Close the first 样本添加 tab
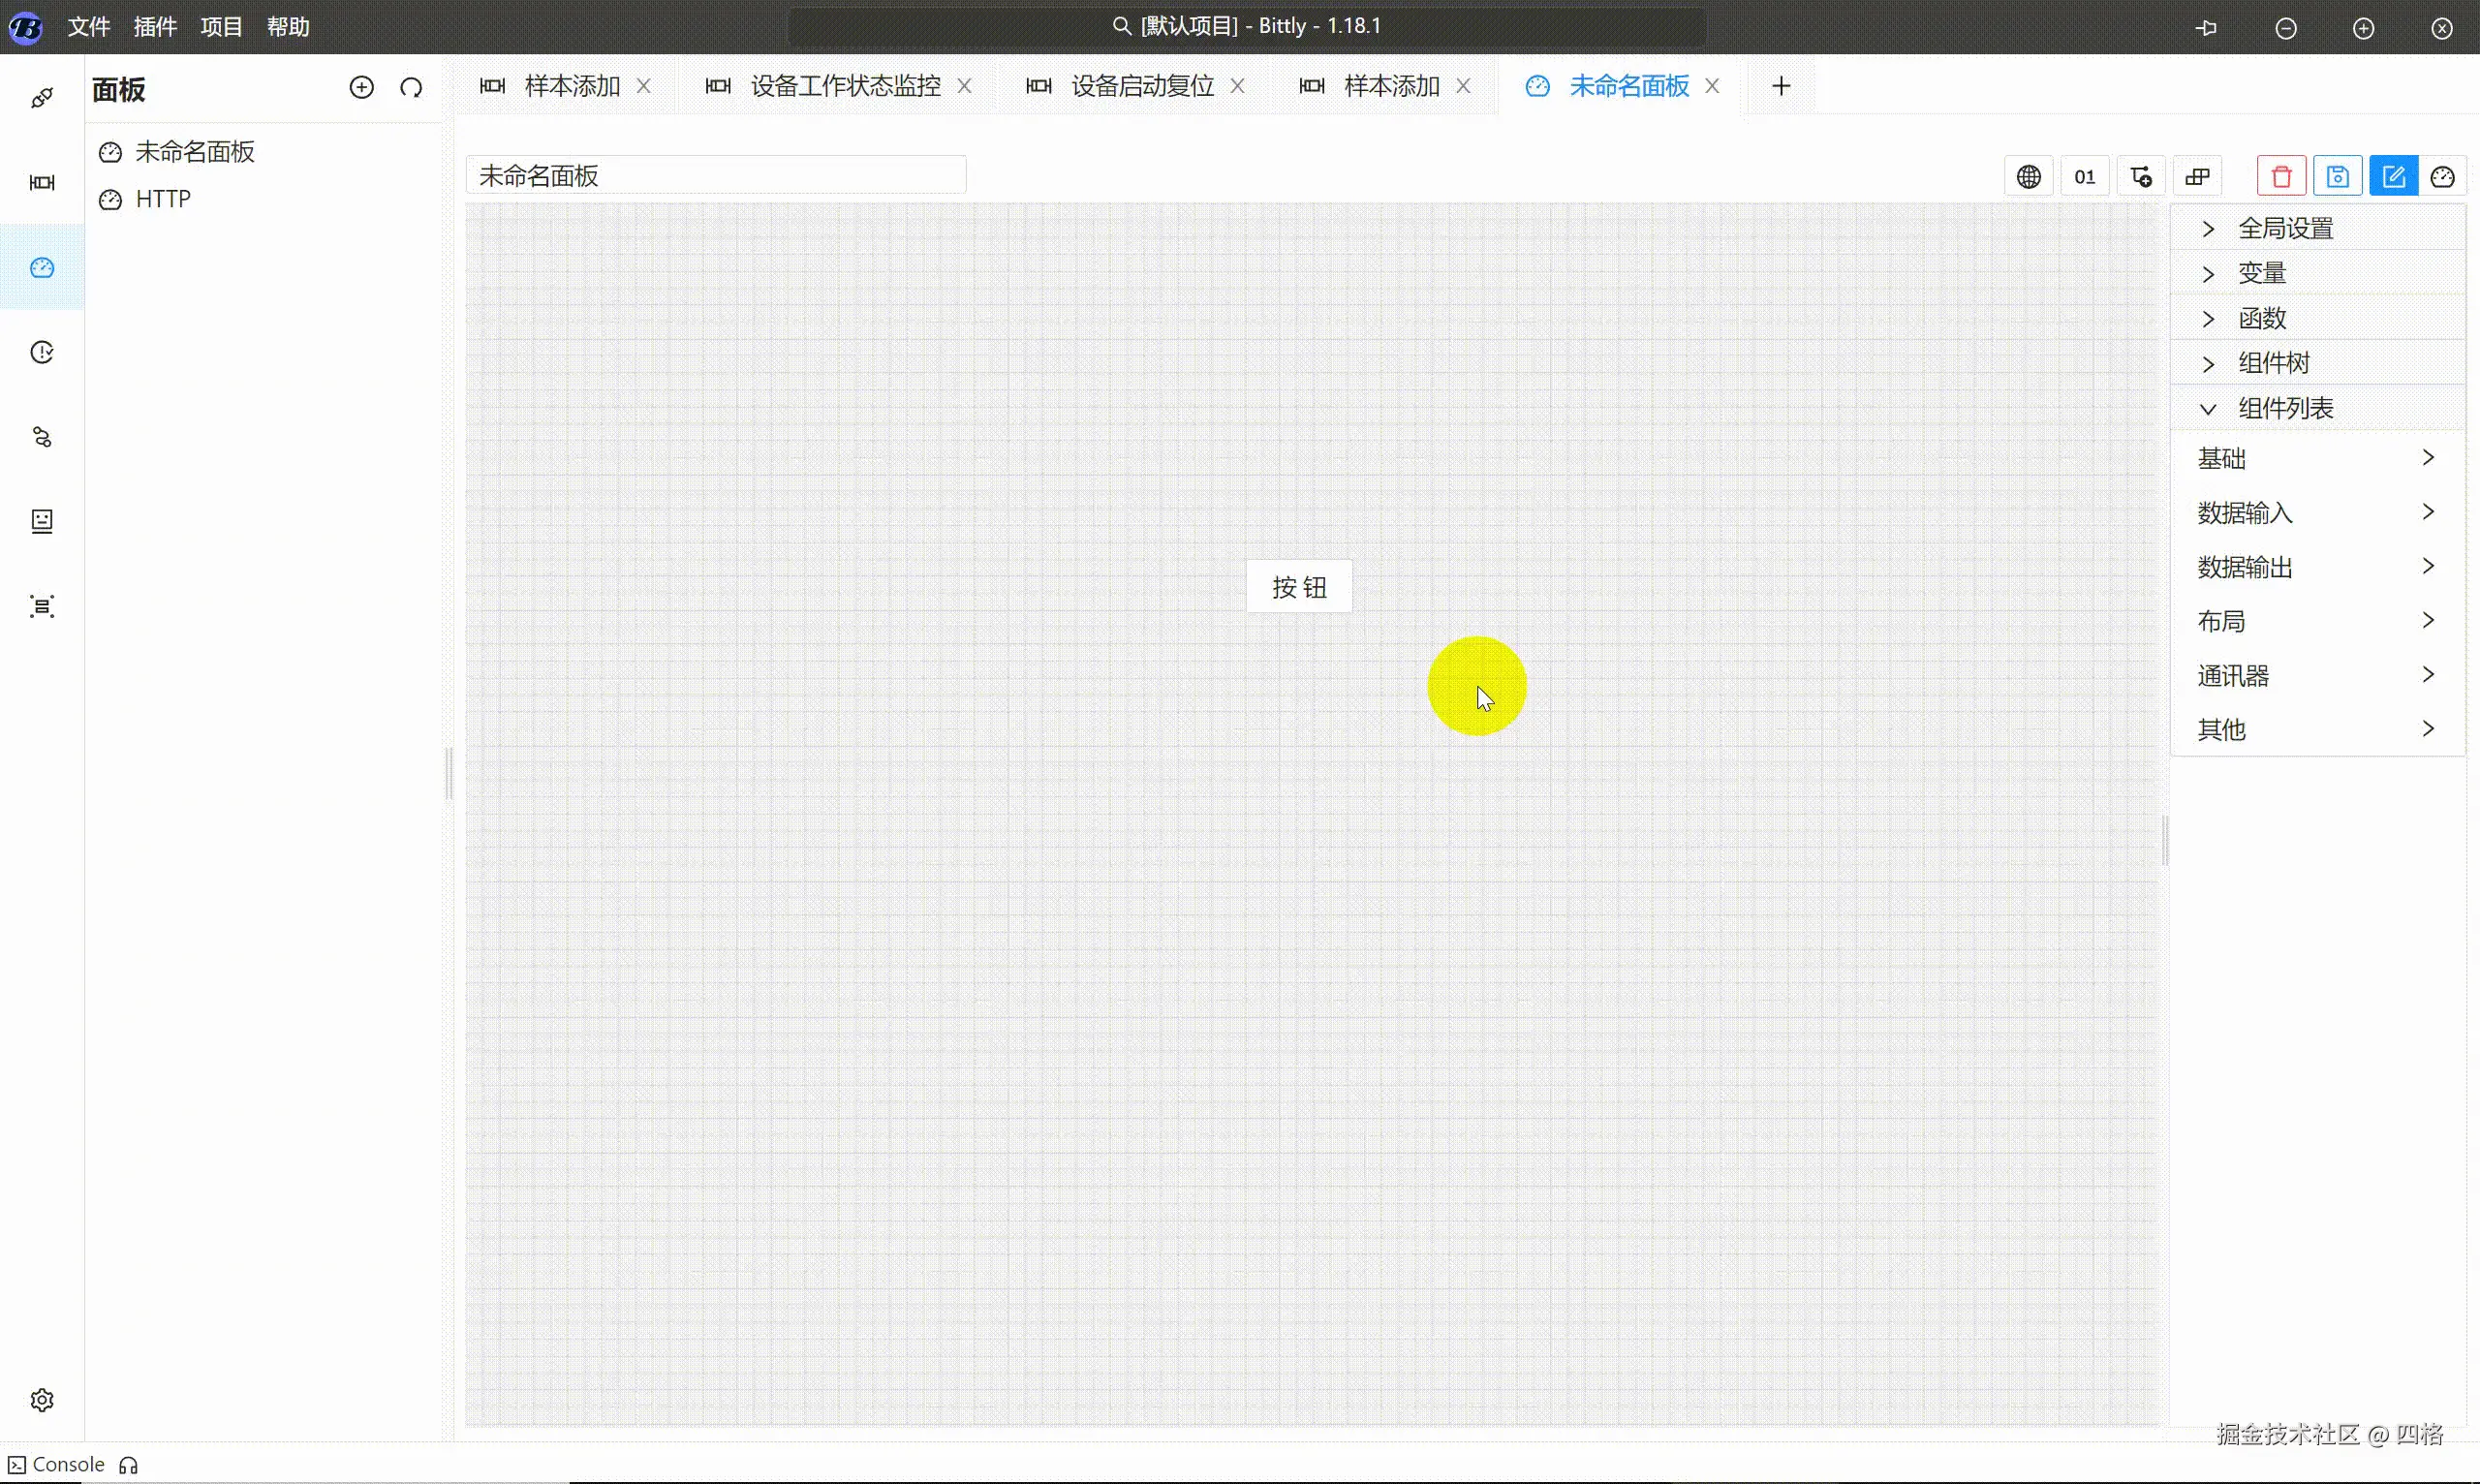Viewport: 2480px width, 1484px height. pos(644,86)
